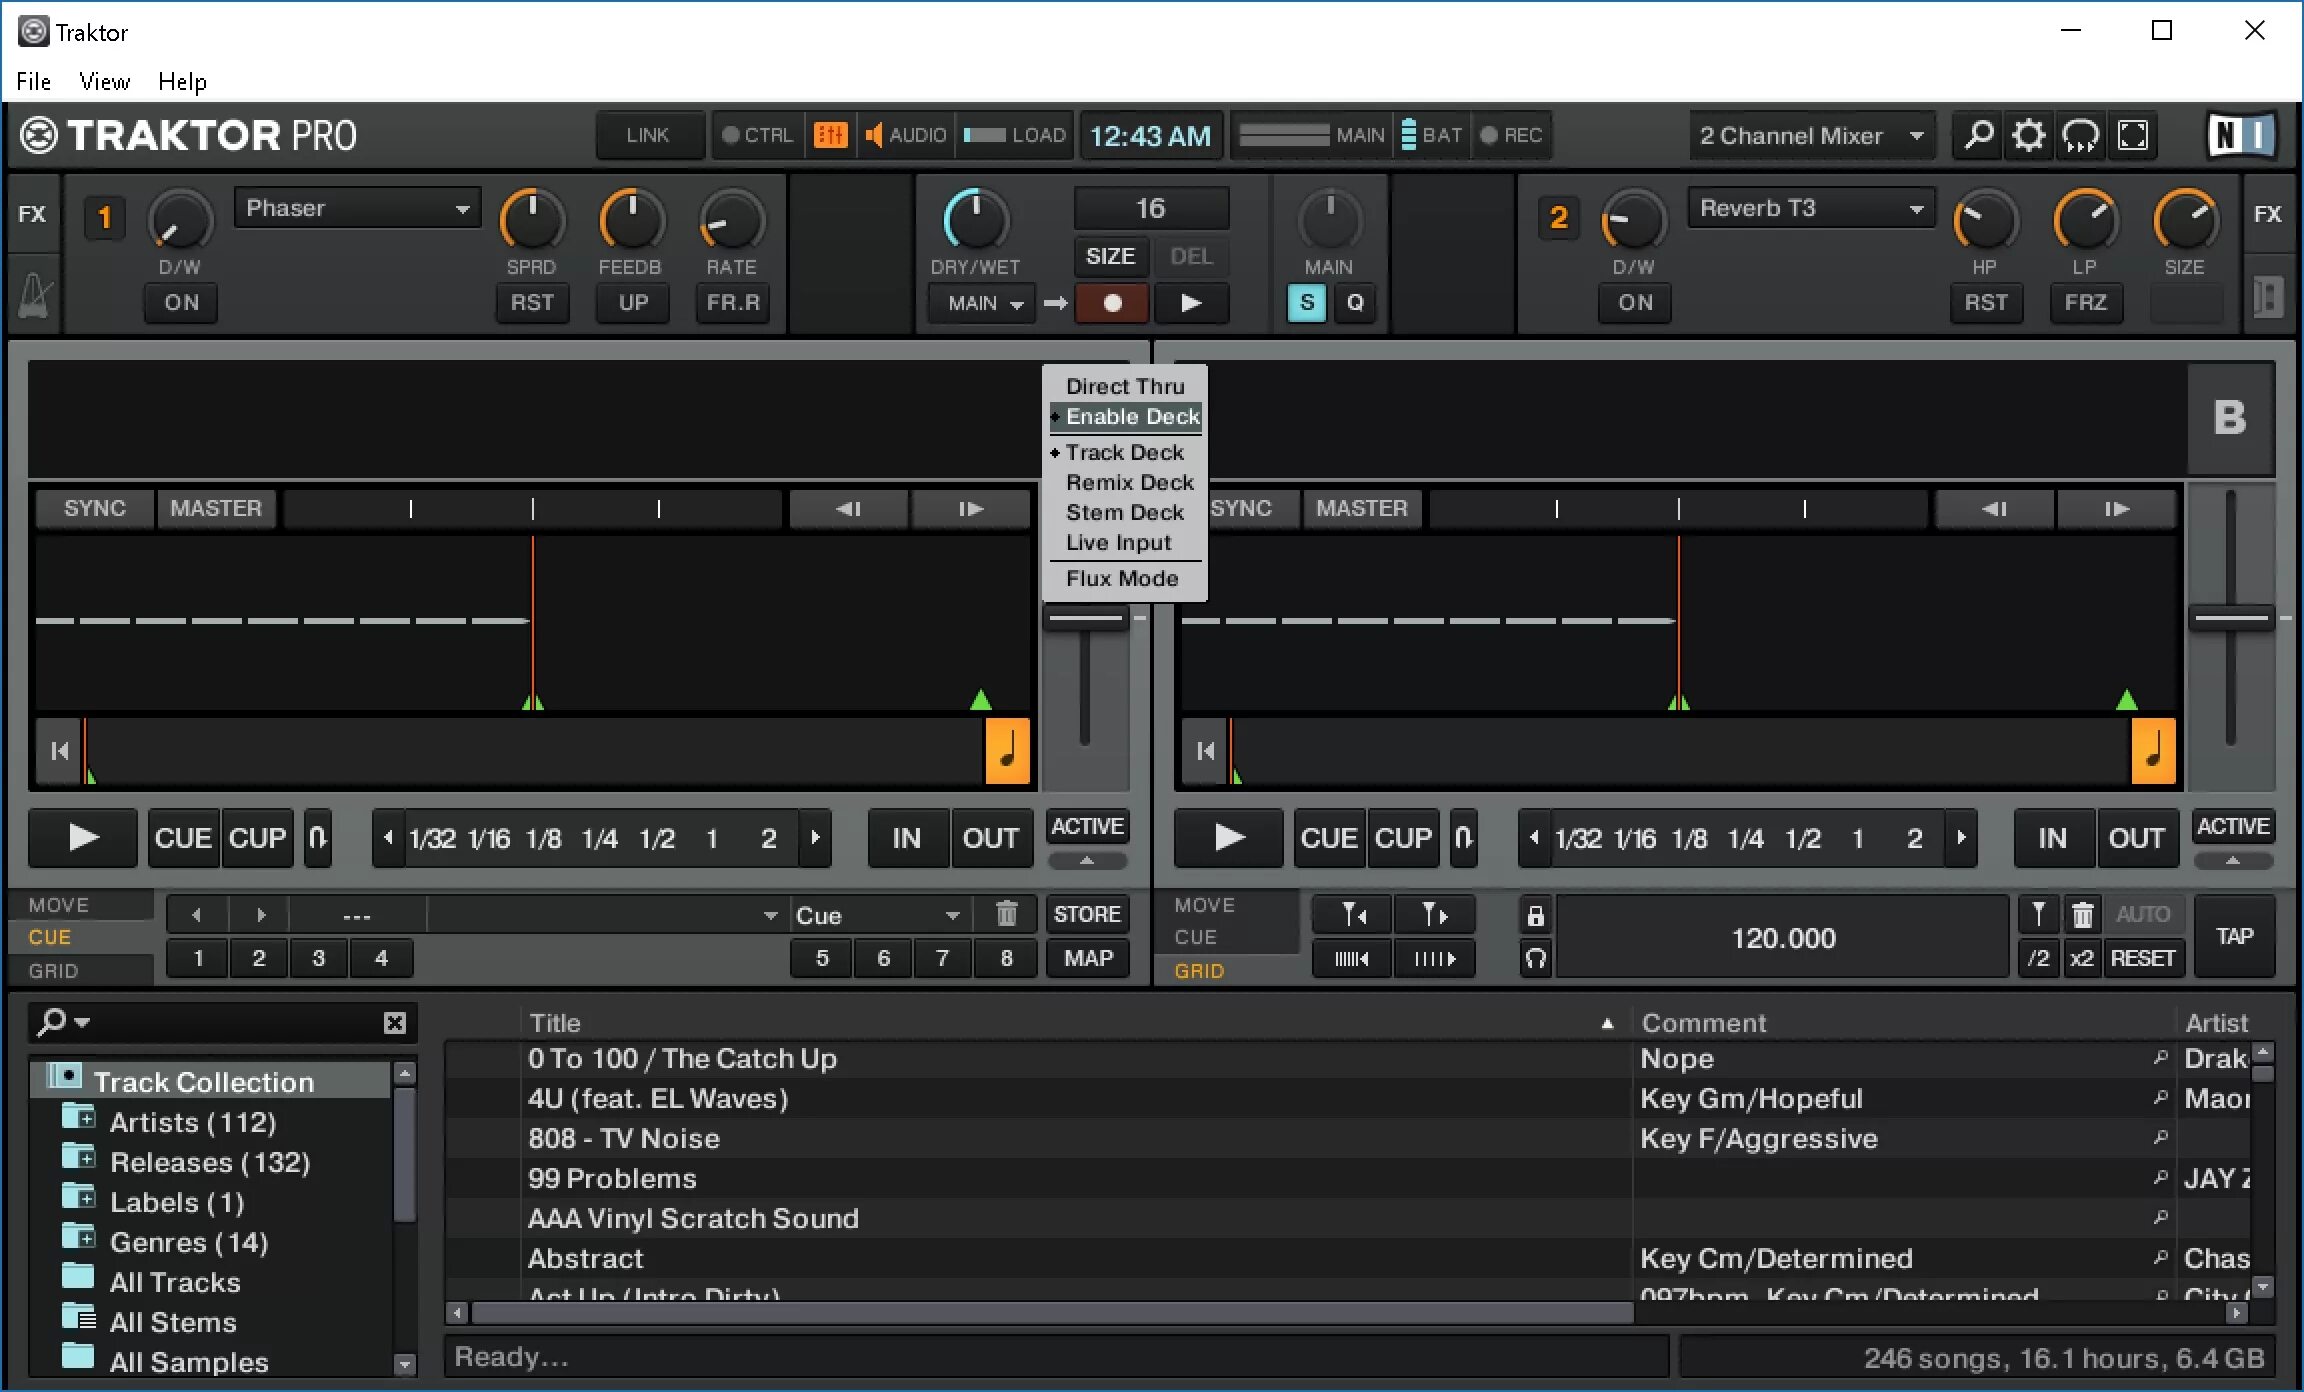2304x1392 pixels.
Task: Click the search magnifier icon in header
Action: [x=1978, y=135]
